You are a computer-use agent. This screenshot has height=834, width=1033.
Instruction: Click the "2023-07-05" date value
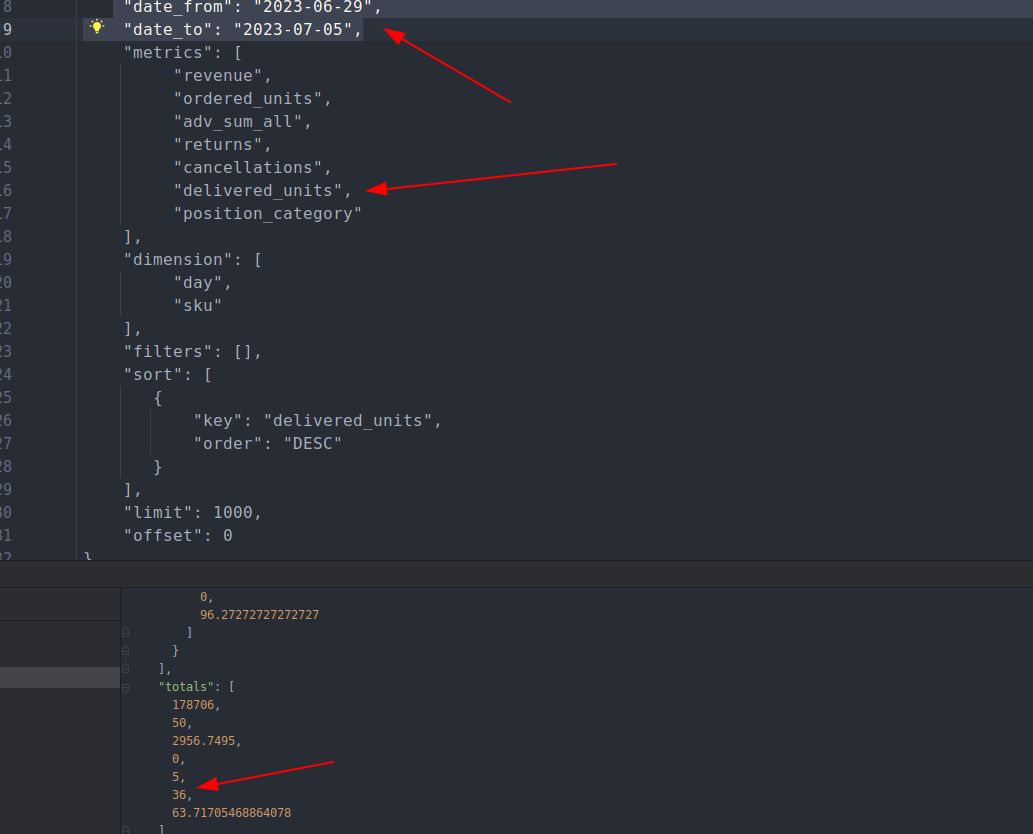coord(293,30)
